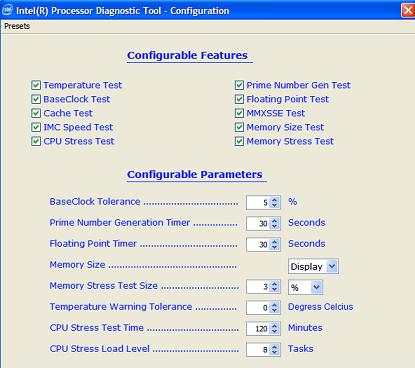Increase CPU Stress Load Level tasks
Image resolution: width=415 pixels, height=370 pixels.
point(274,346)
